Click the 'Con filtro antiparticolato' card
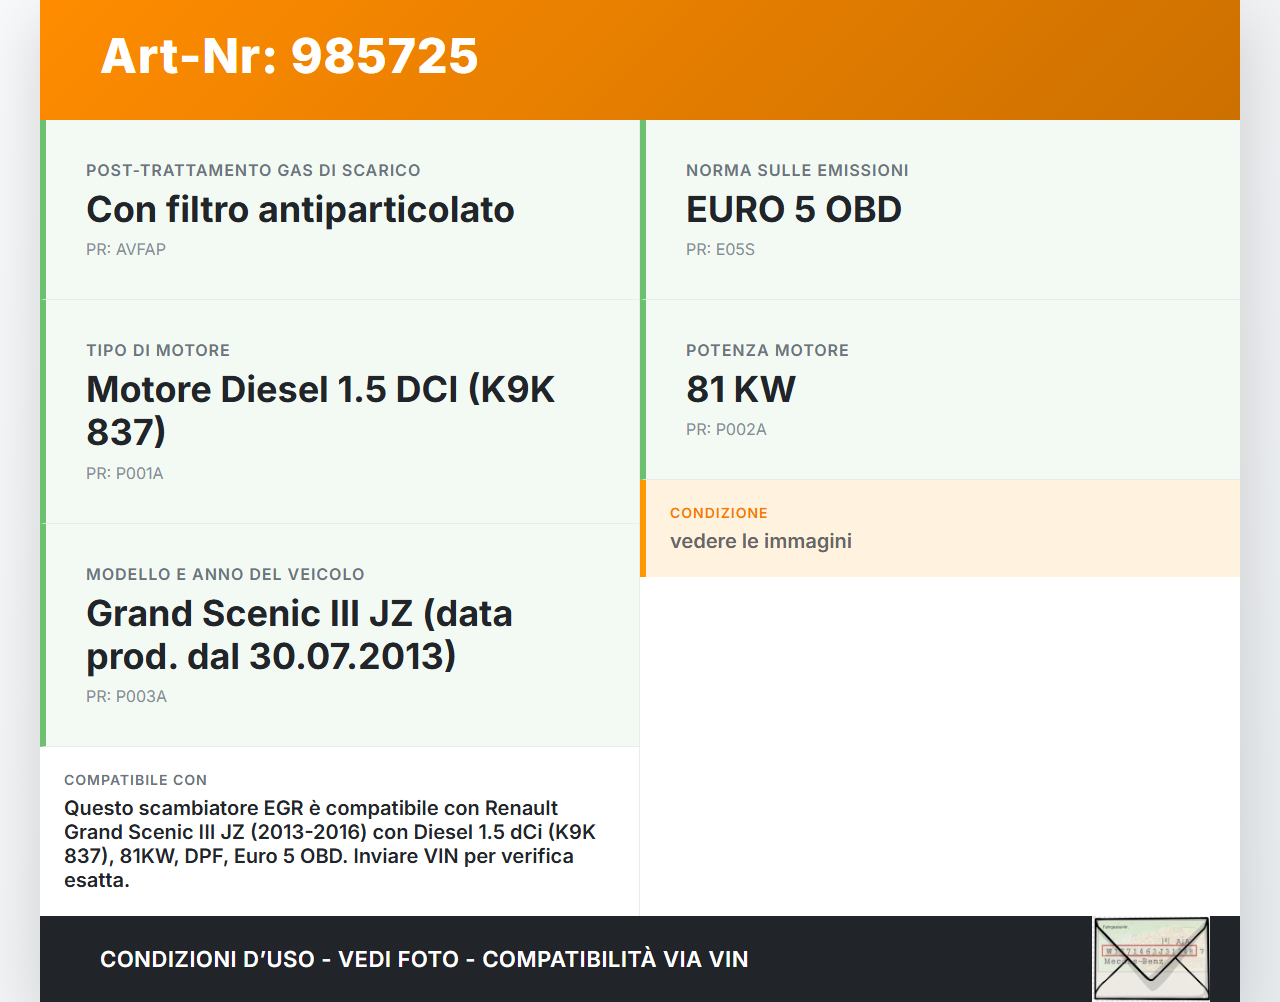 tap(300, 209)
